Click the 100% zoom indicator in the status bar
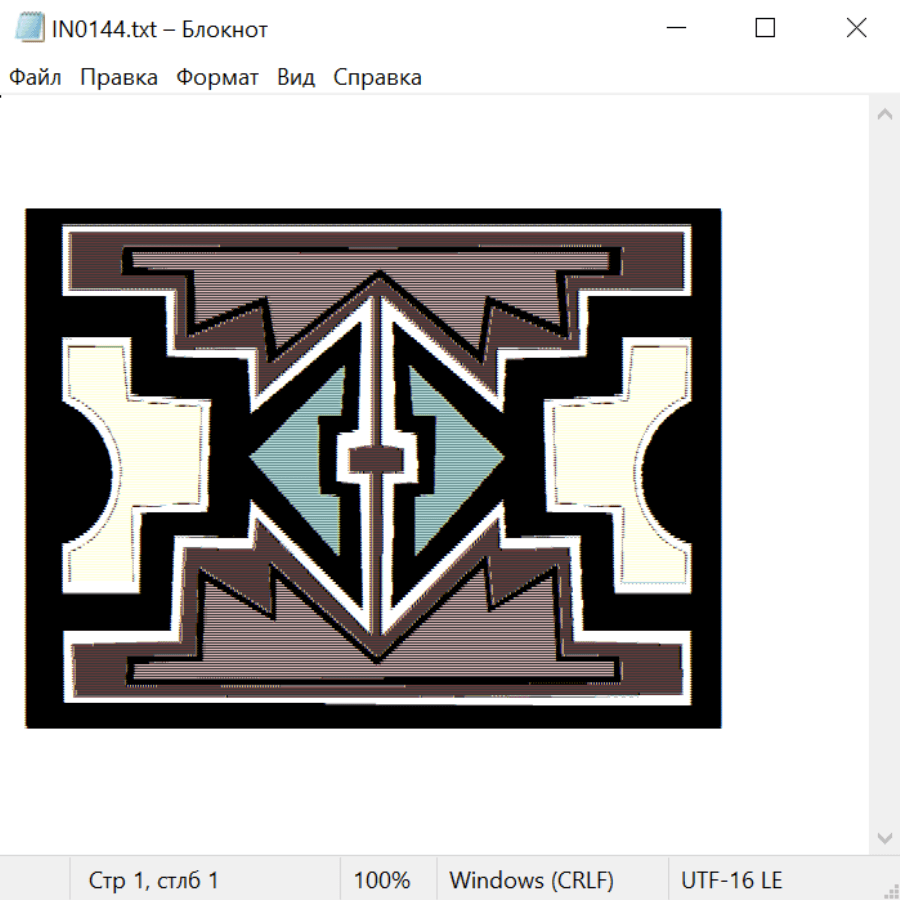 (x=382, y=880)
